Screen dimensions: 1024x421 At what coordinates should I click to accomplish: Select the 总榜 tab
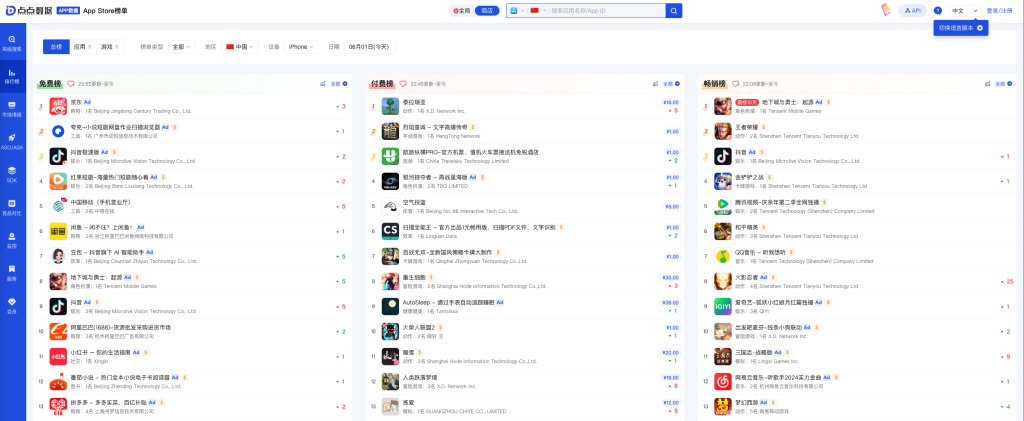tap(56, 47)
